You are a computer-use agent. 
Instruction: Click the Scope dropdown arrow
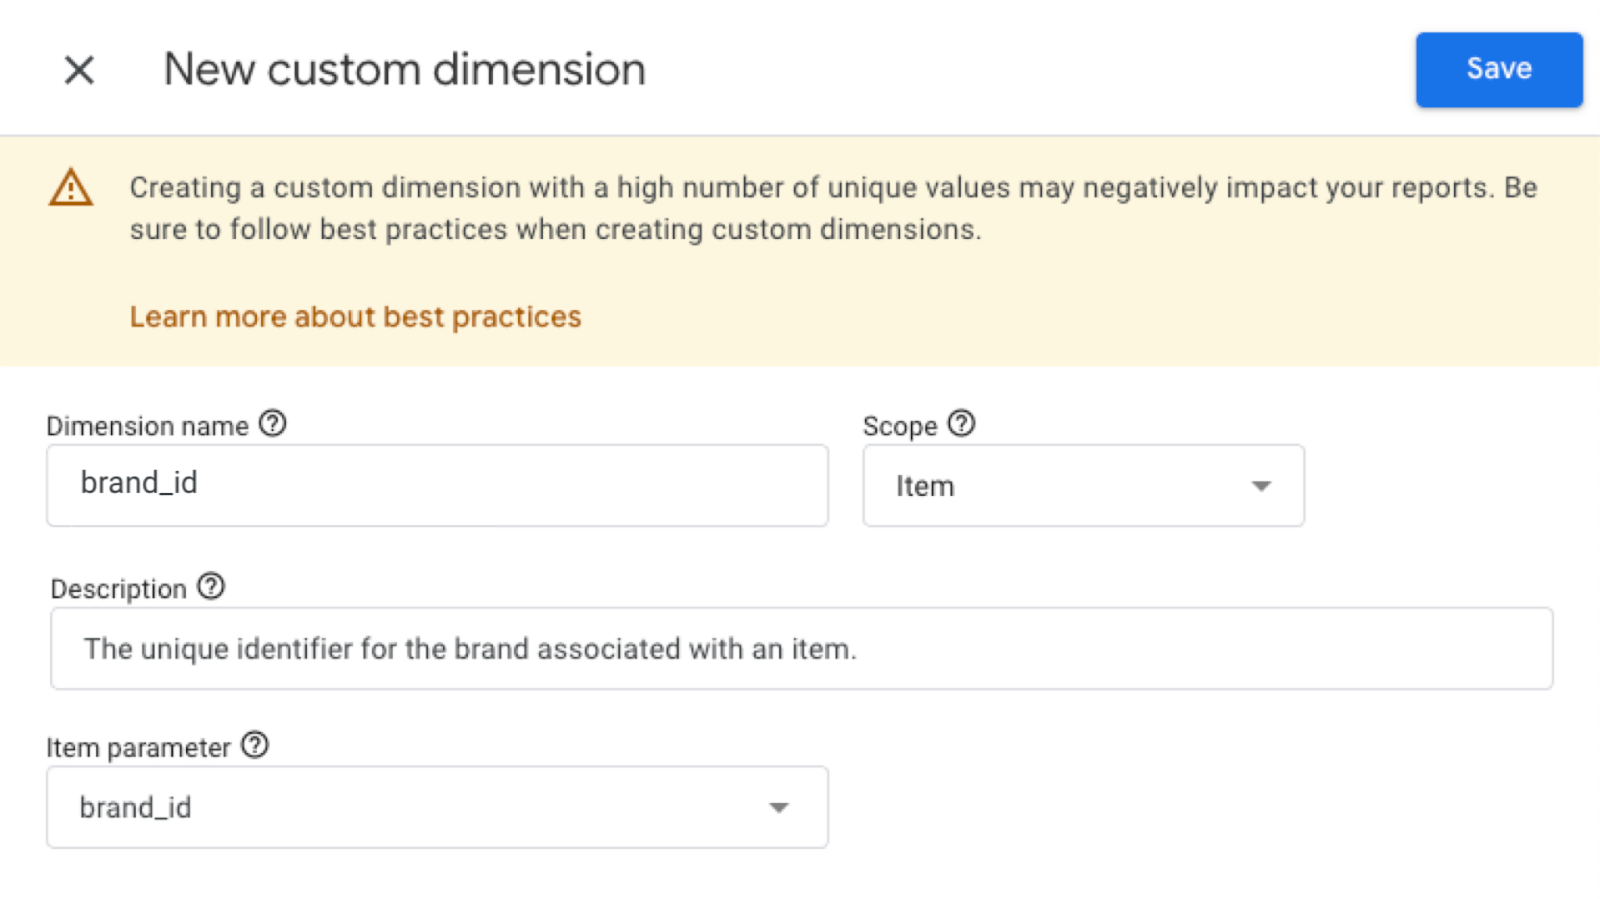(x=1261, y=486)
